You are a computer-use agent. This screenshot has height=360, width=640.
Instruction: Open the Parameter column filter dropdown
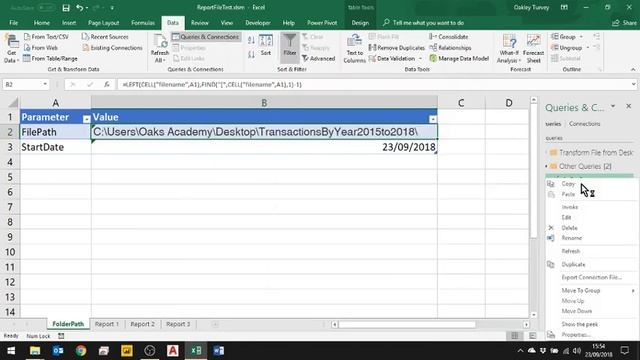coord(86,119)
